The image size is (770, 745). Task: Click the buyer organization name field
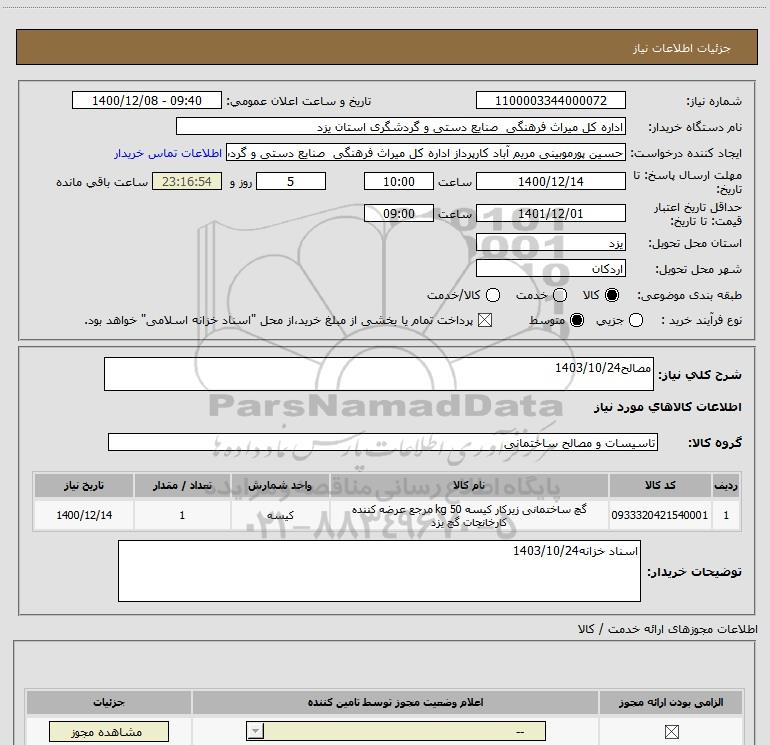(401, 127)
